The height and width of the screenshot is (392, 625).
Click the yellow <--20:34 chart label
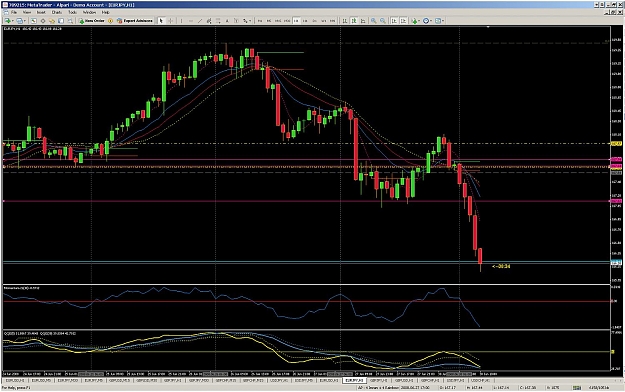pos(501,266)
